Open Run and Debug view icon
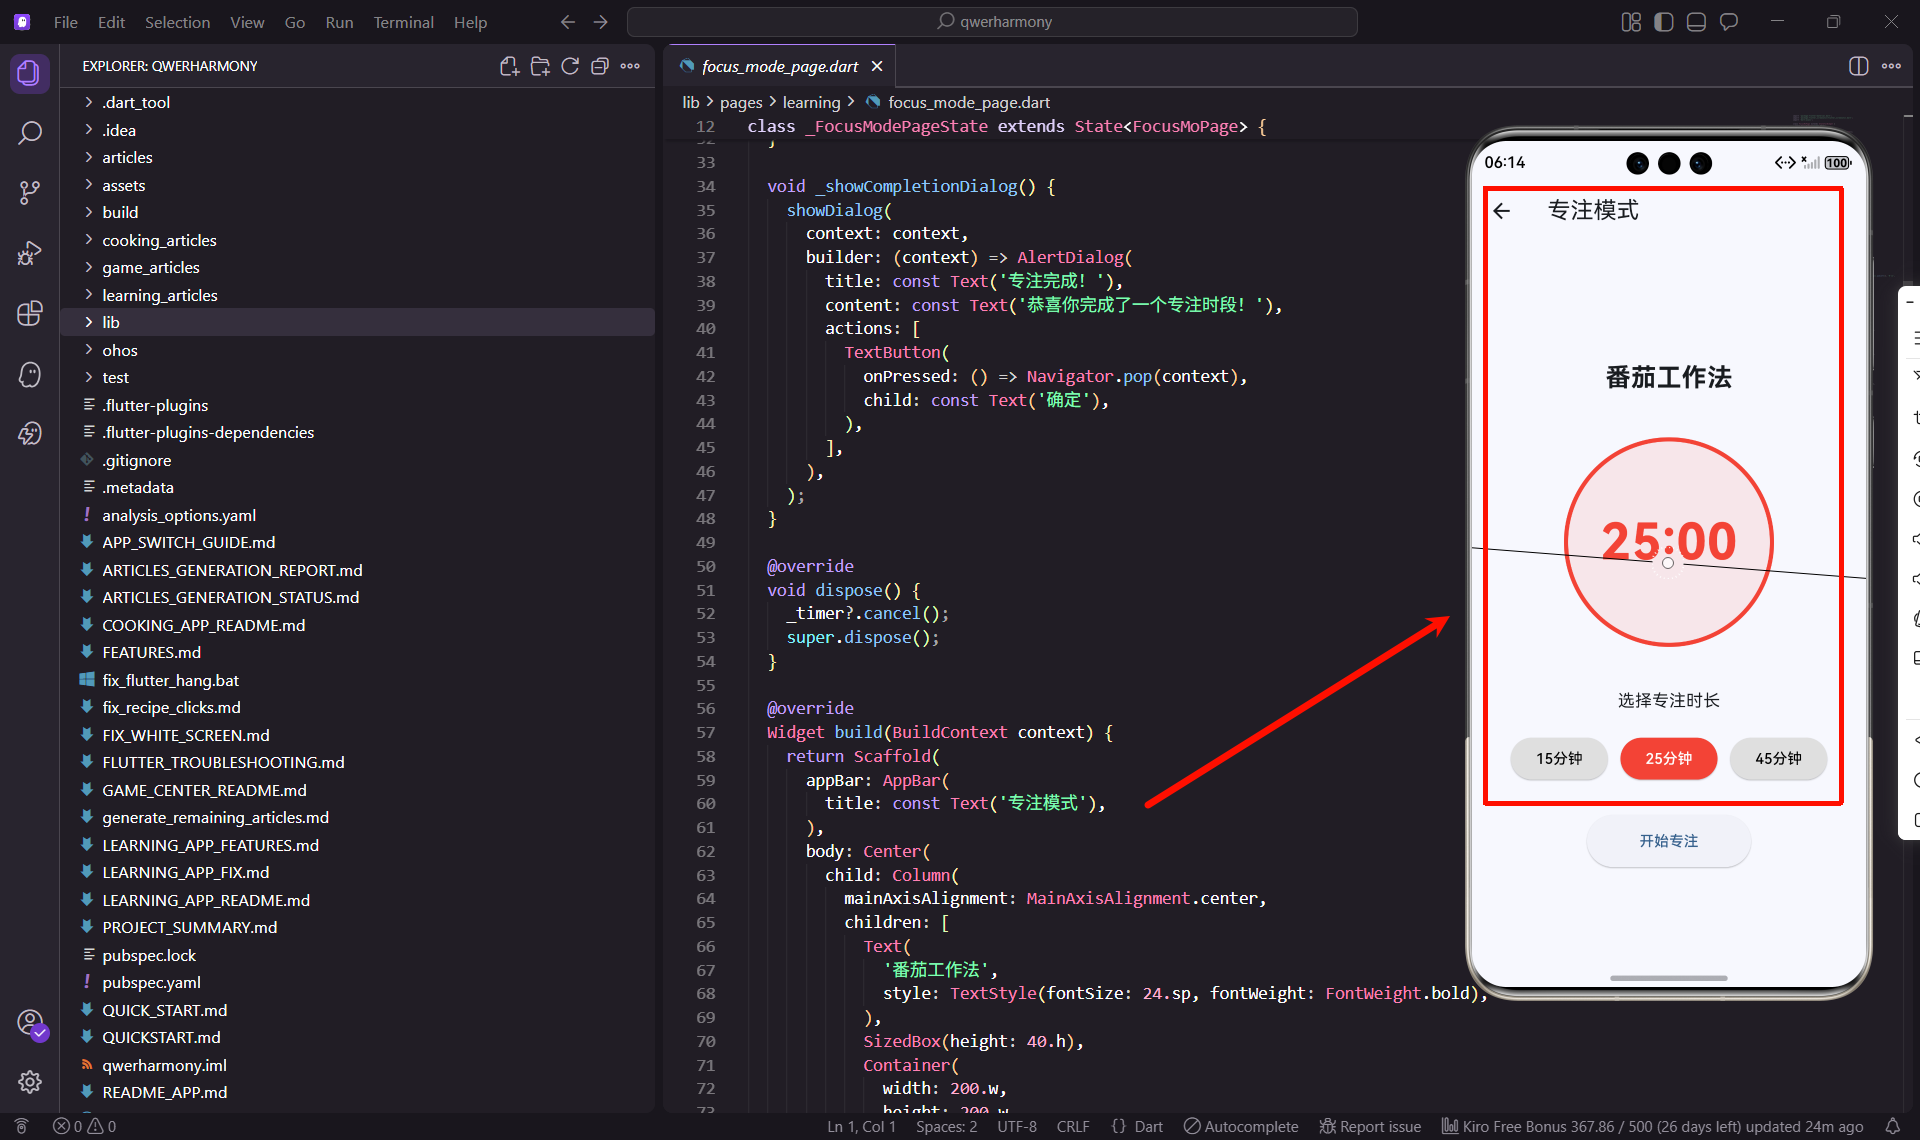The height and width of the screenshot is (1140, 1920). (x=30, y=253)
